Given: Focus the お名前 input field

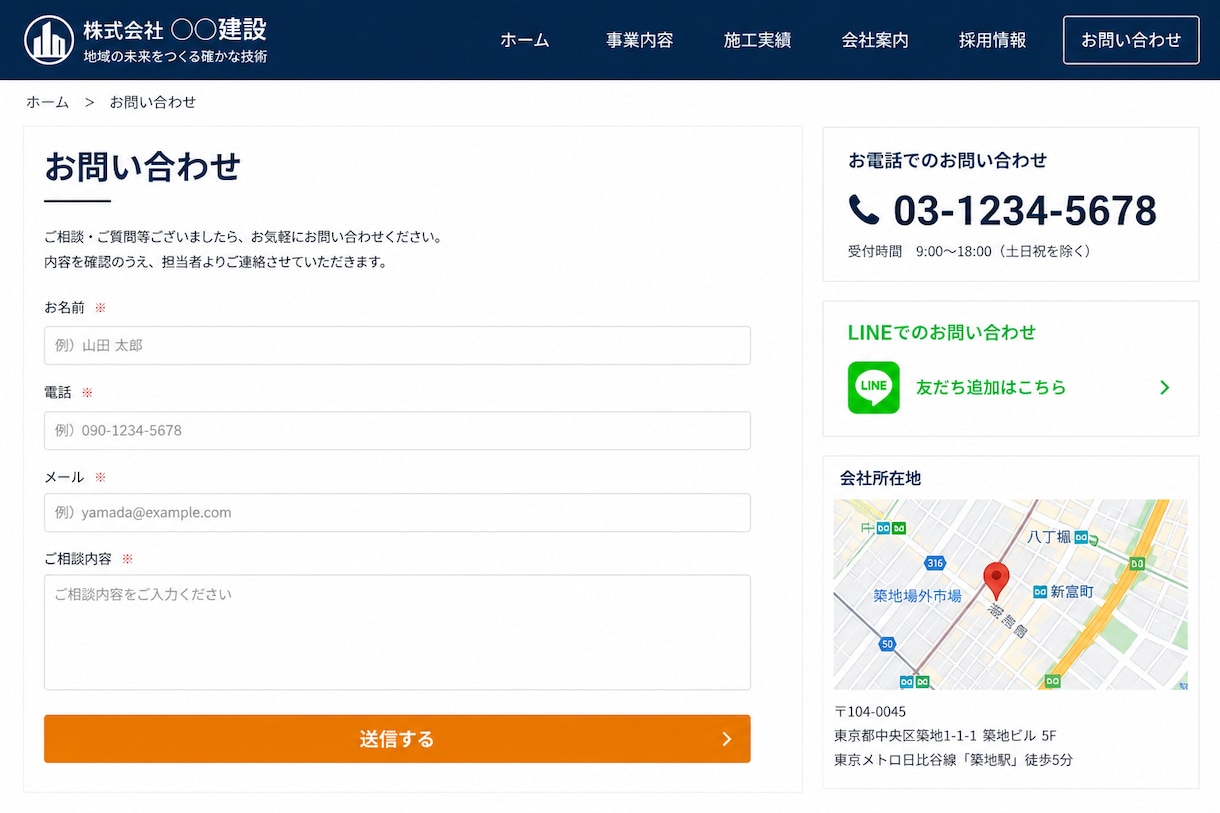Looking at the screenshot, I should pos(397,345).
